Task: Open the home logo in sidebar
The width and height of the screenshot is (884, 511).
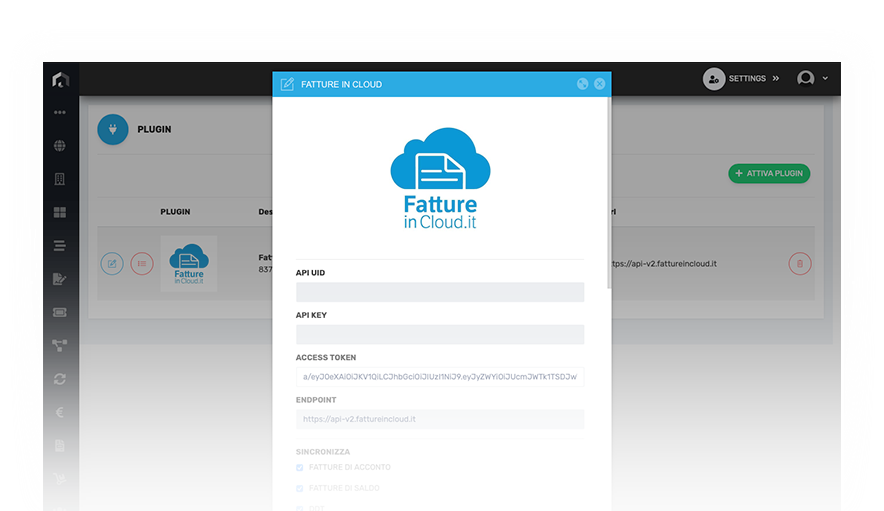Action: pos(60,80)
